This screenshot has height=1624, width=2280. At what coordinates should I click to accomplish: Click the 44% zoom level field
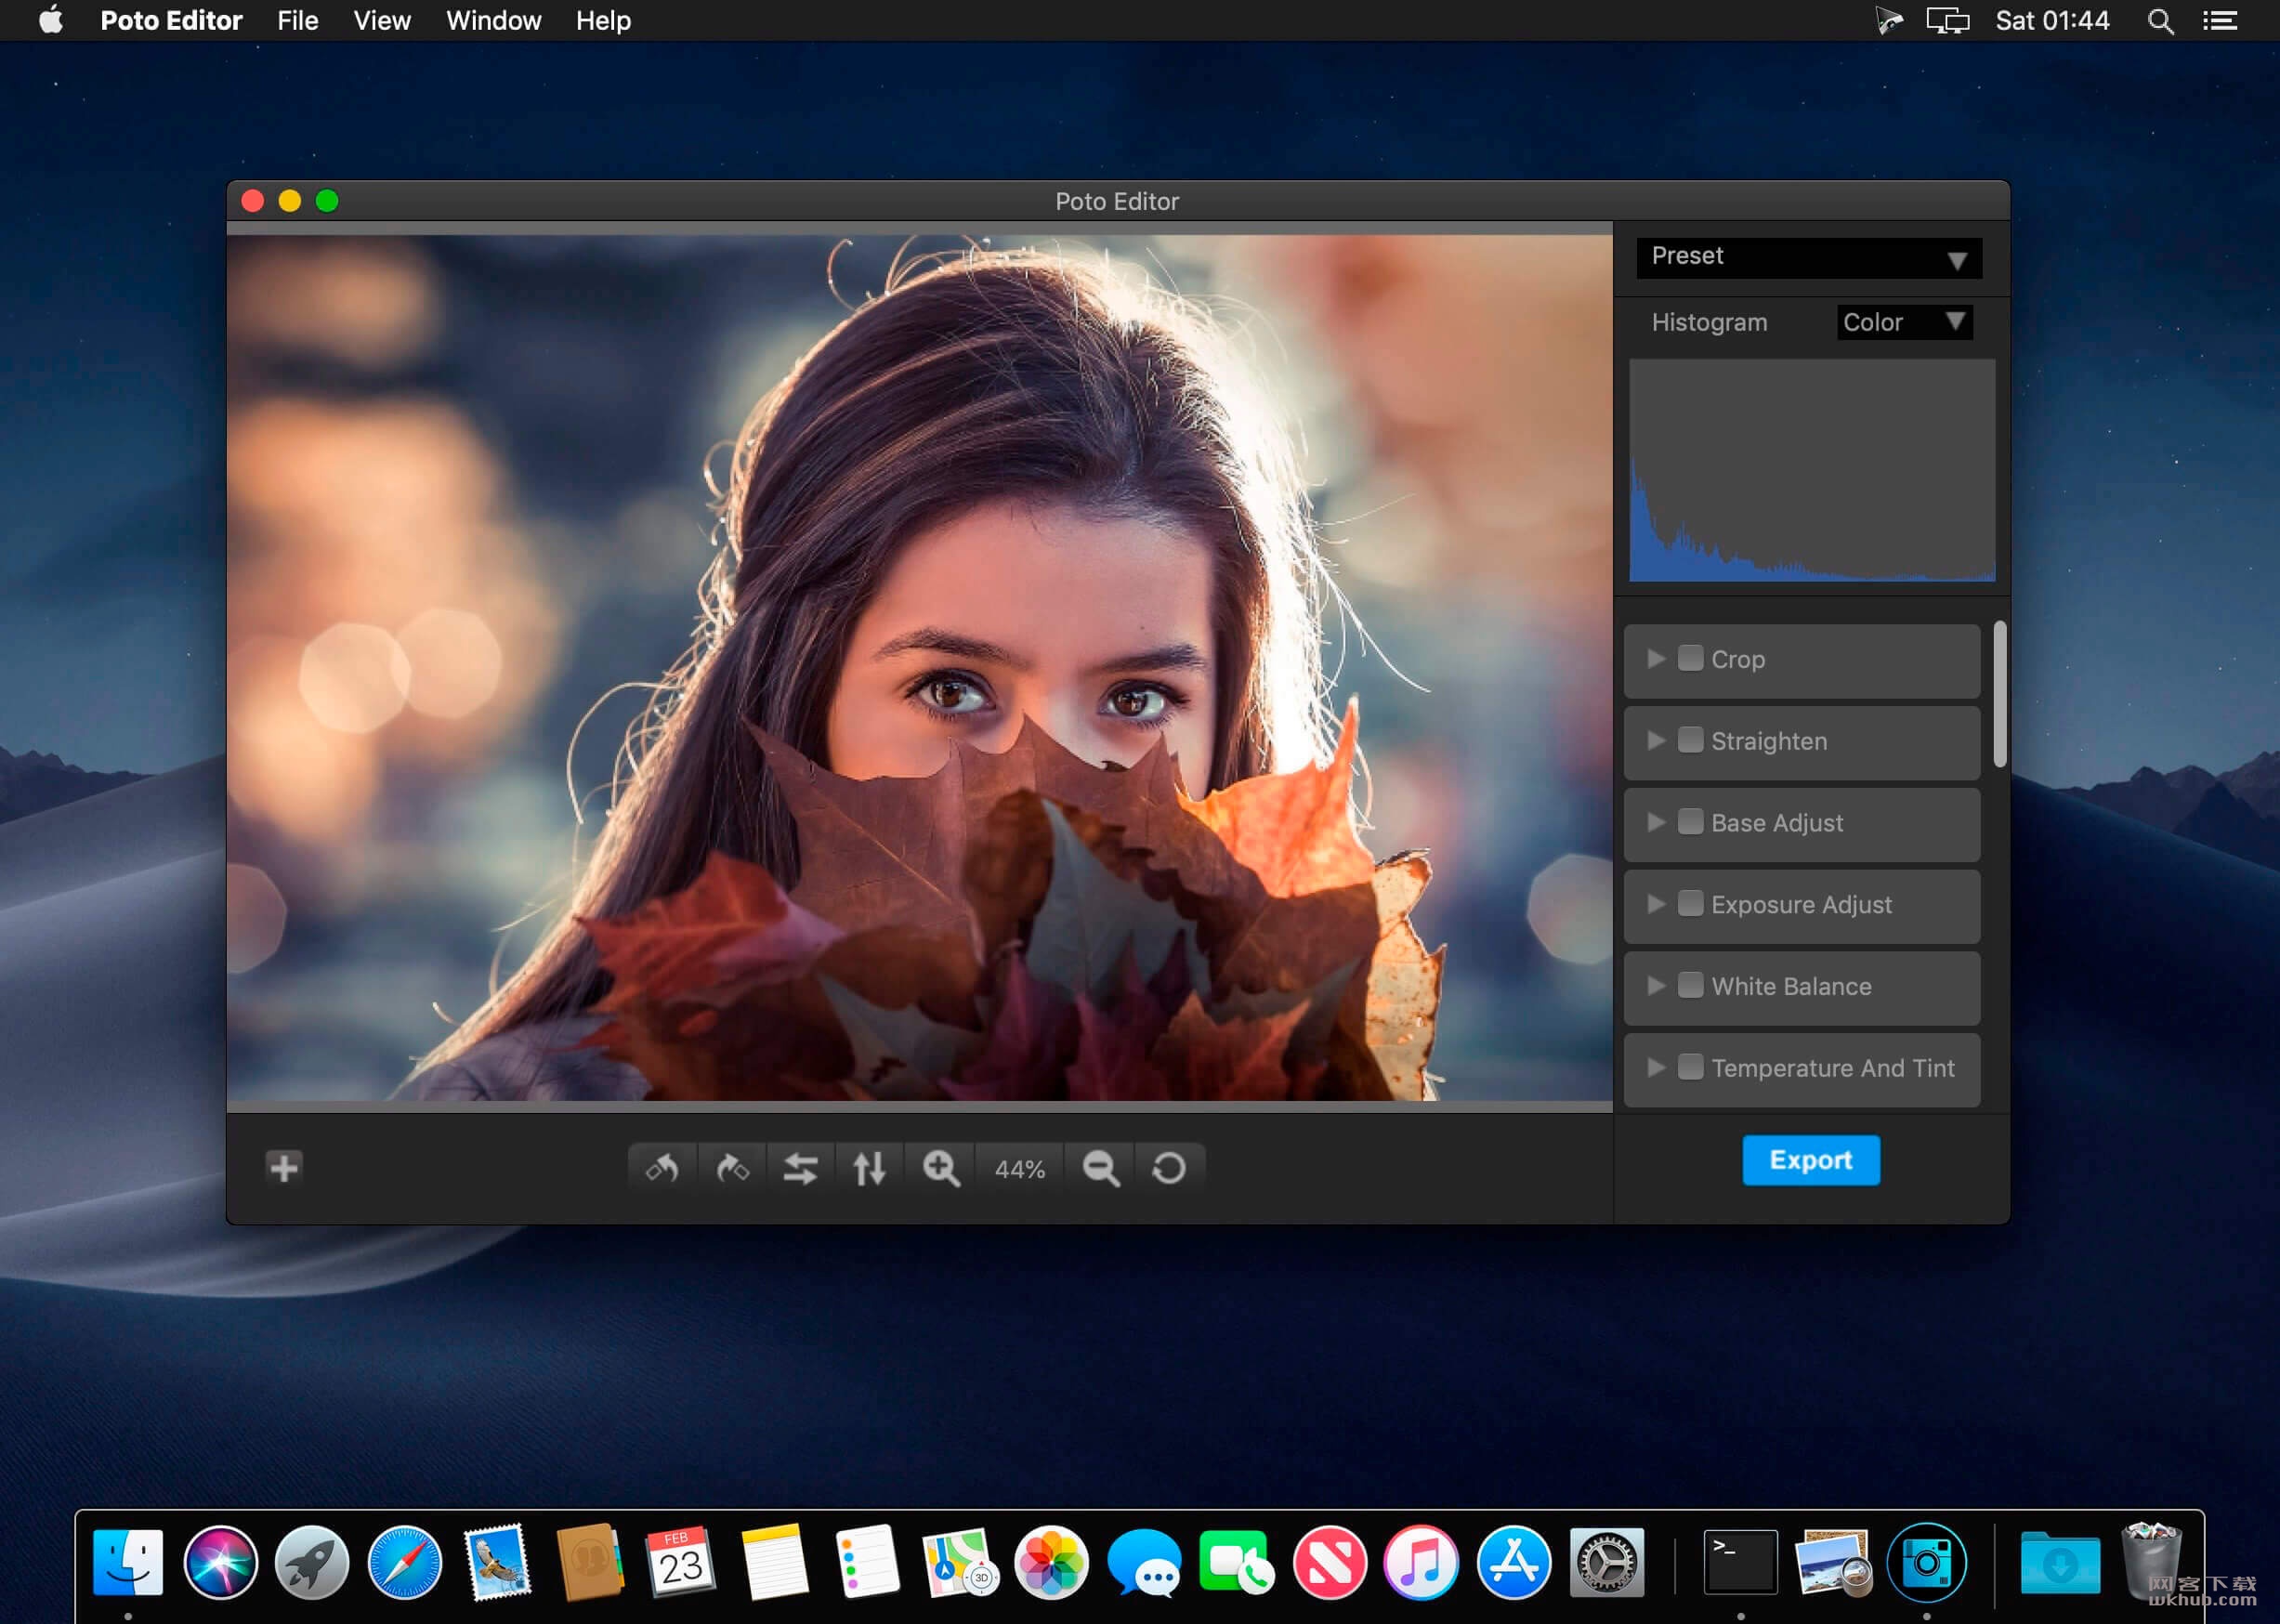coord(1020,1169)
